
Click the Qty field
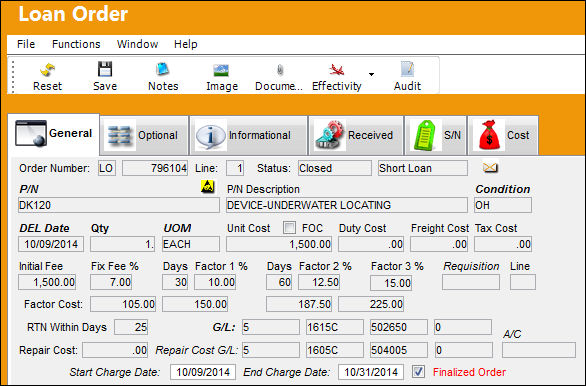(x=122, y=244)
